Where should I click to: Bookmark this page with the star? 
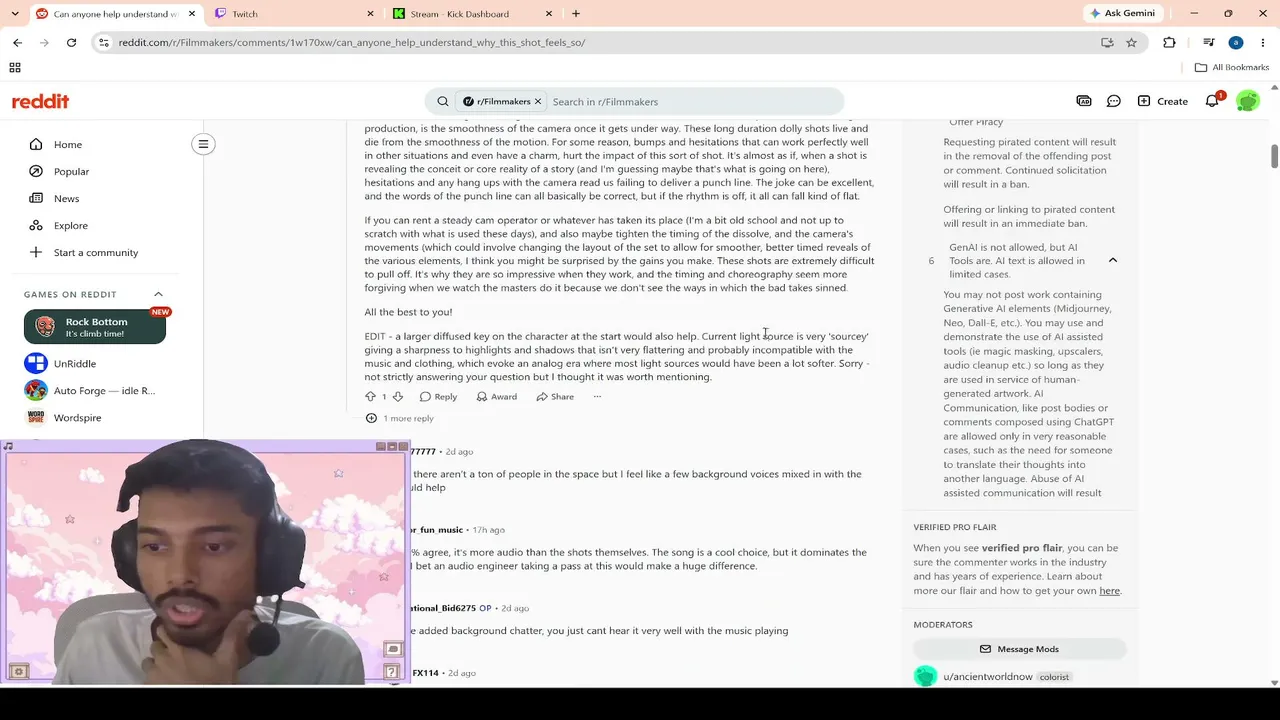[x=1131, y=42]
